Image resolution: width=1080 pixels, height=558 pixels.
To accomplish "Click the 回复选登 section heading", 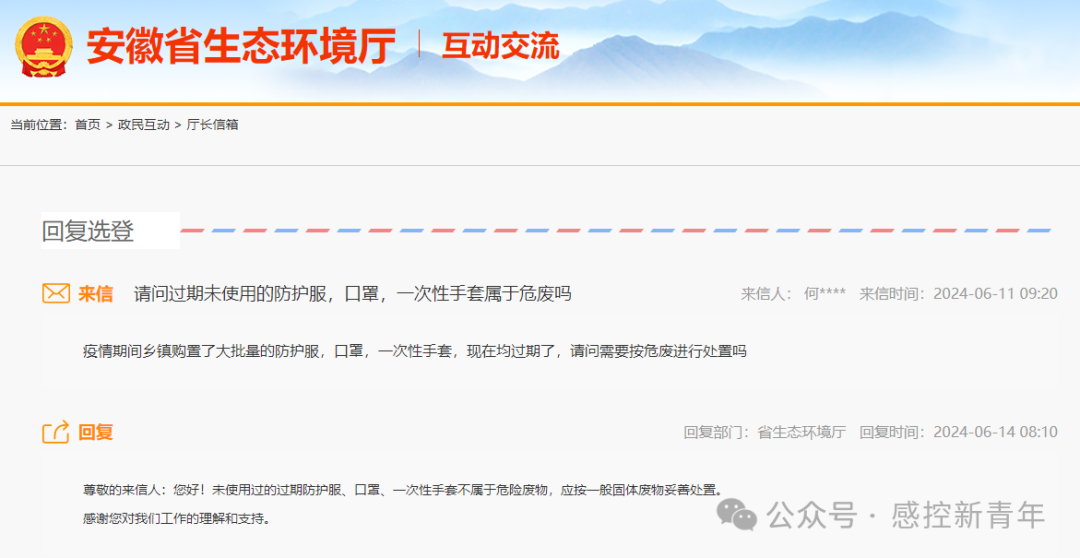I will click(88, 231).
